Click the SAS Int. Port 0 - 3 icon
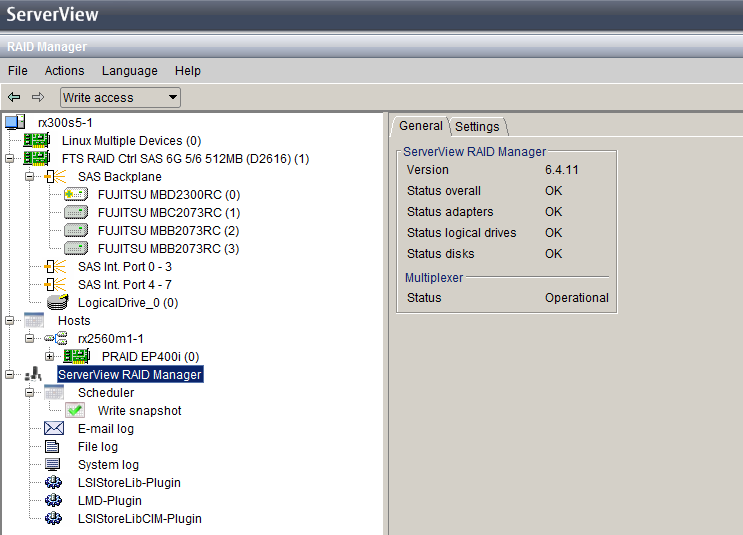The height and width of the screenshot is (535, 743). (x=55, y=266)
